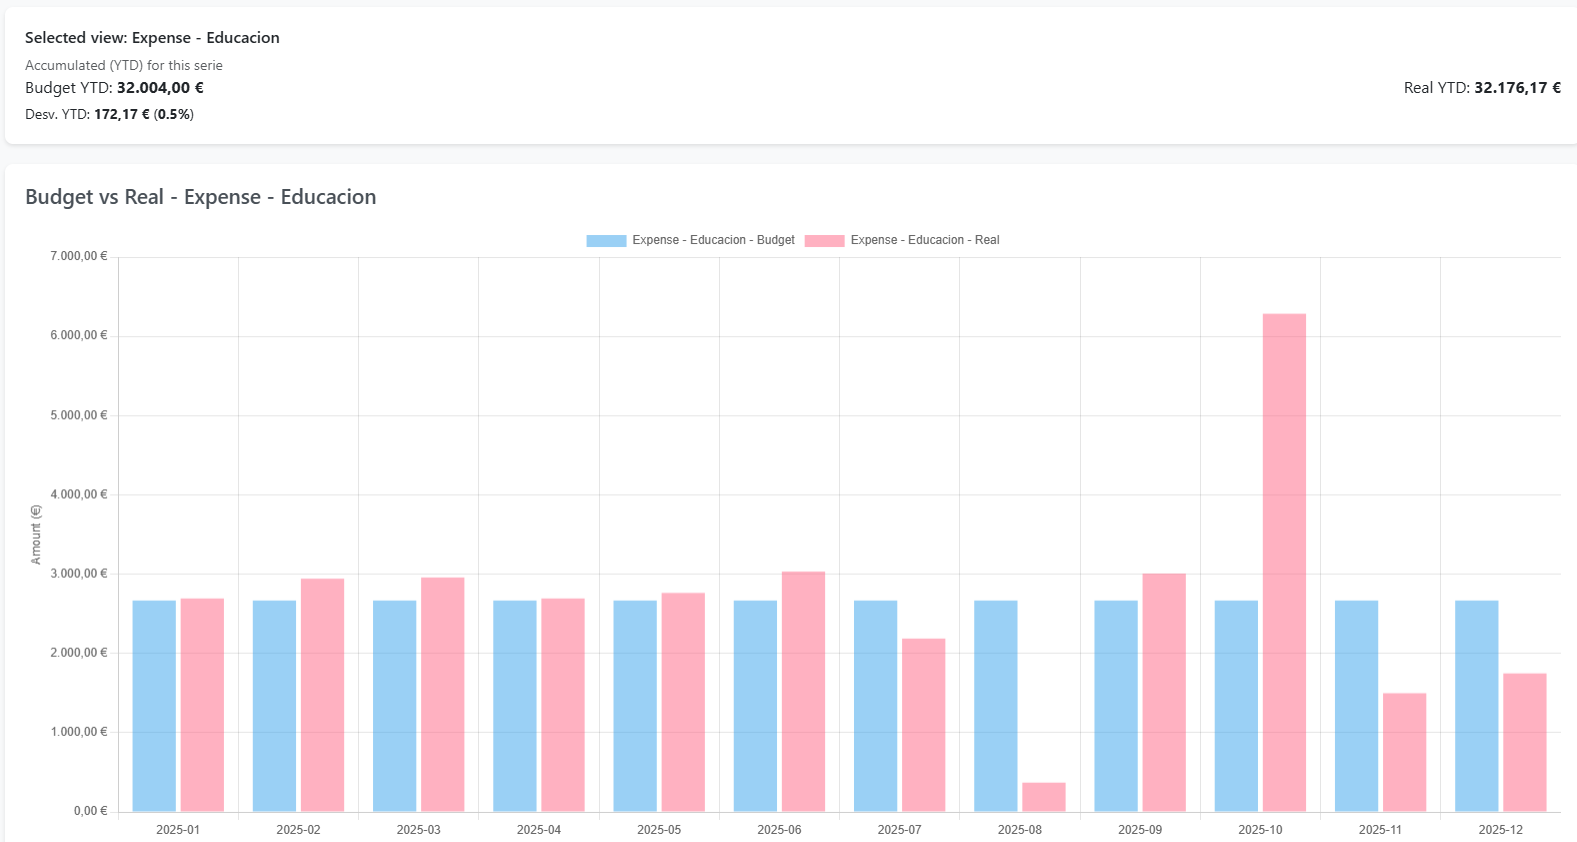This screenshot has height=842, width=1577.
Task: Select the 2025-08 Real bar
Action: [1044, 797]
